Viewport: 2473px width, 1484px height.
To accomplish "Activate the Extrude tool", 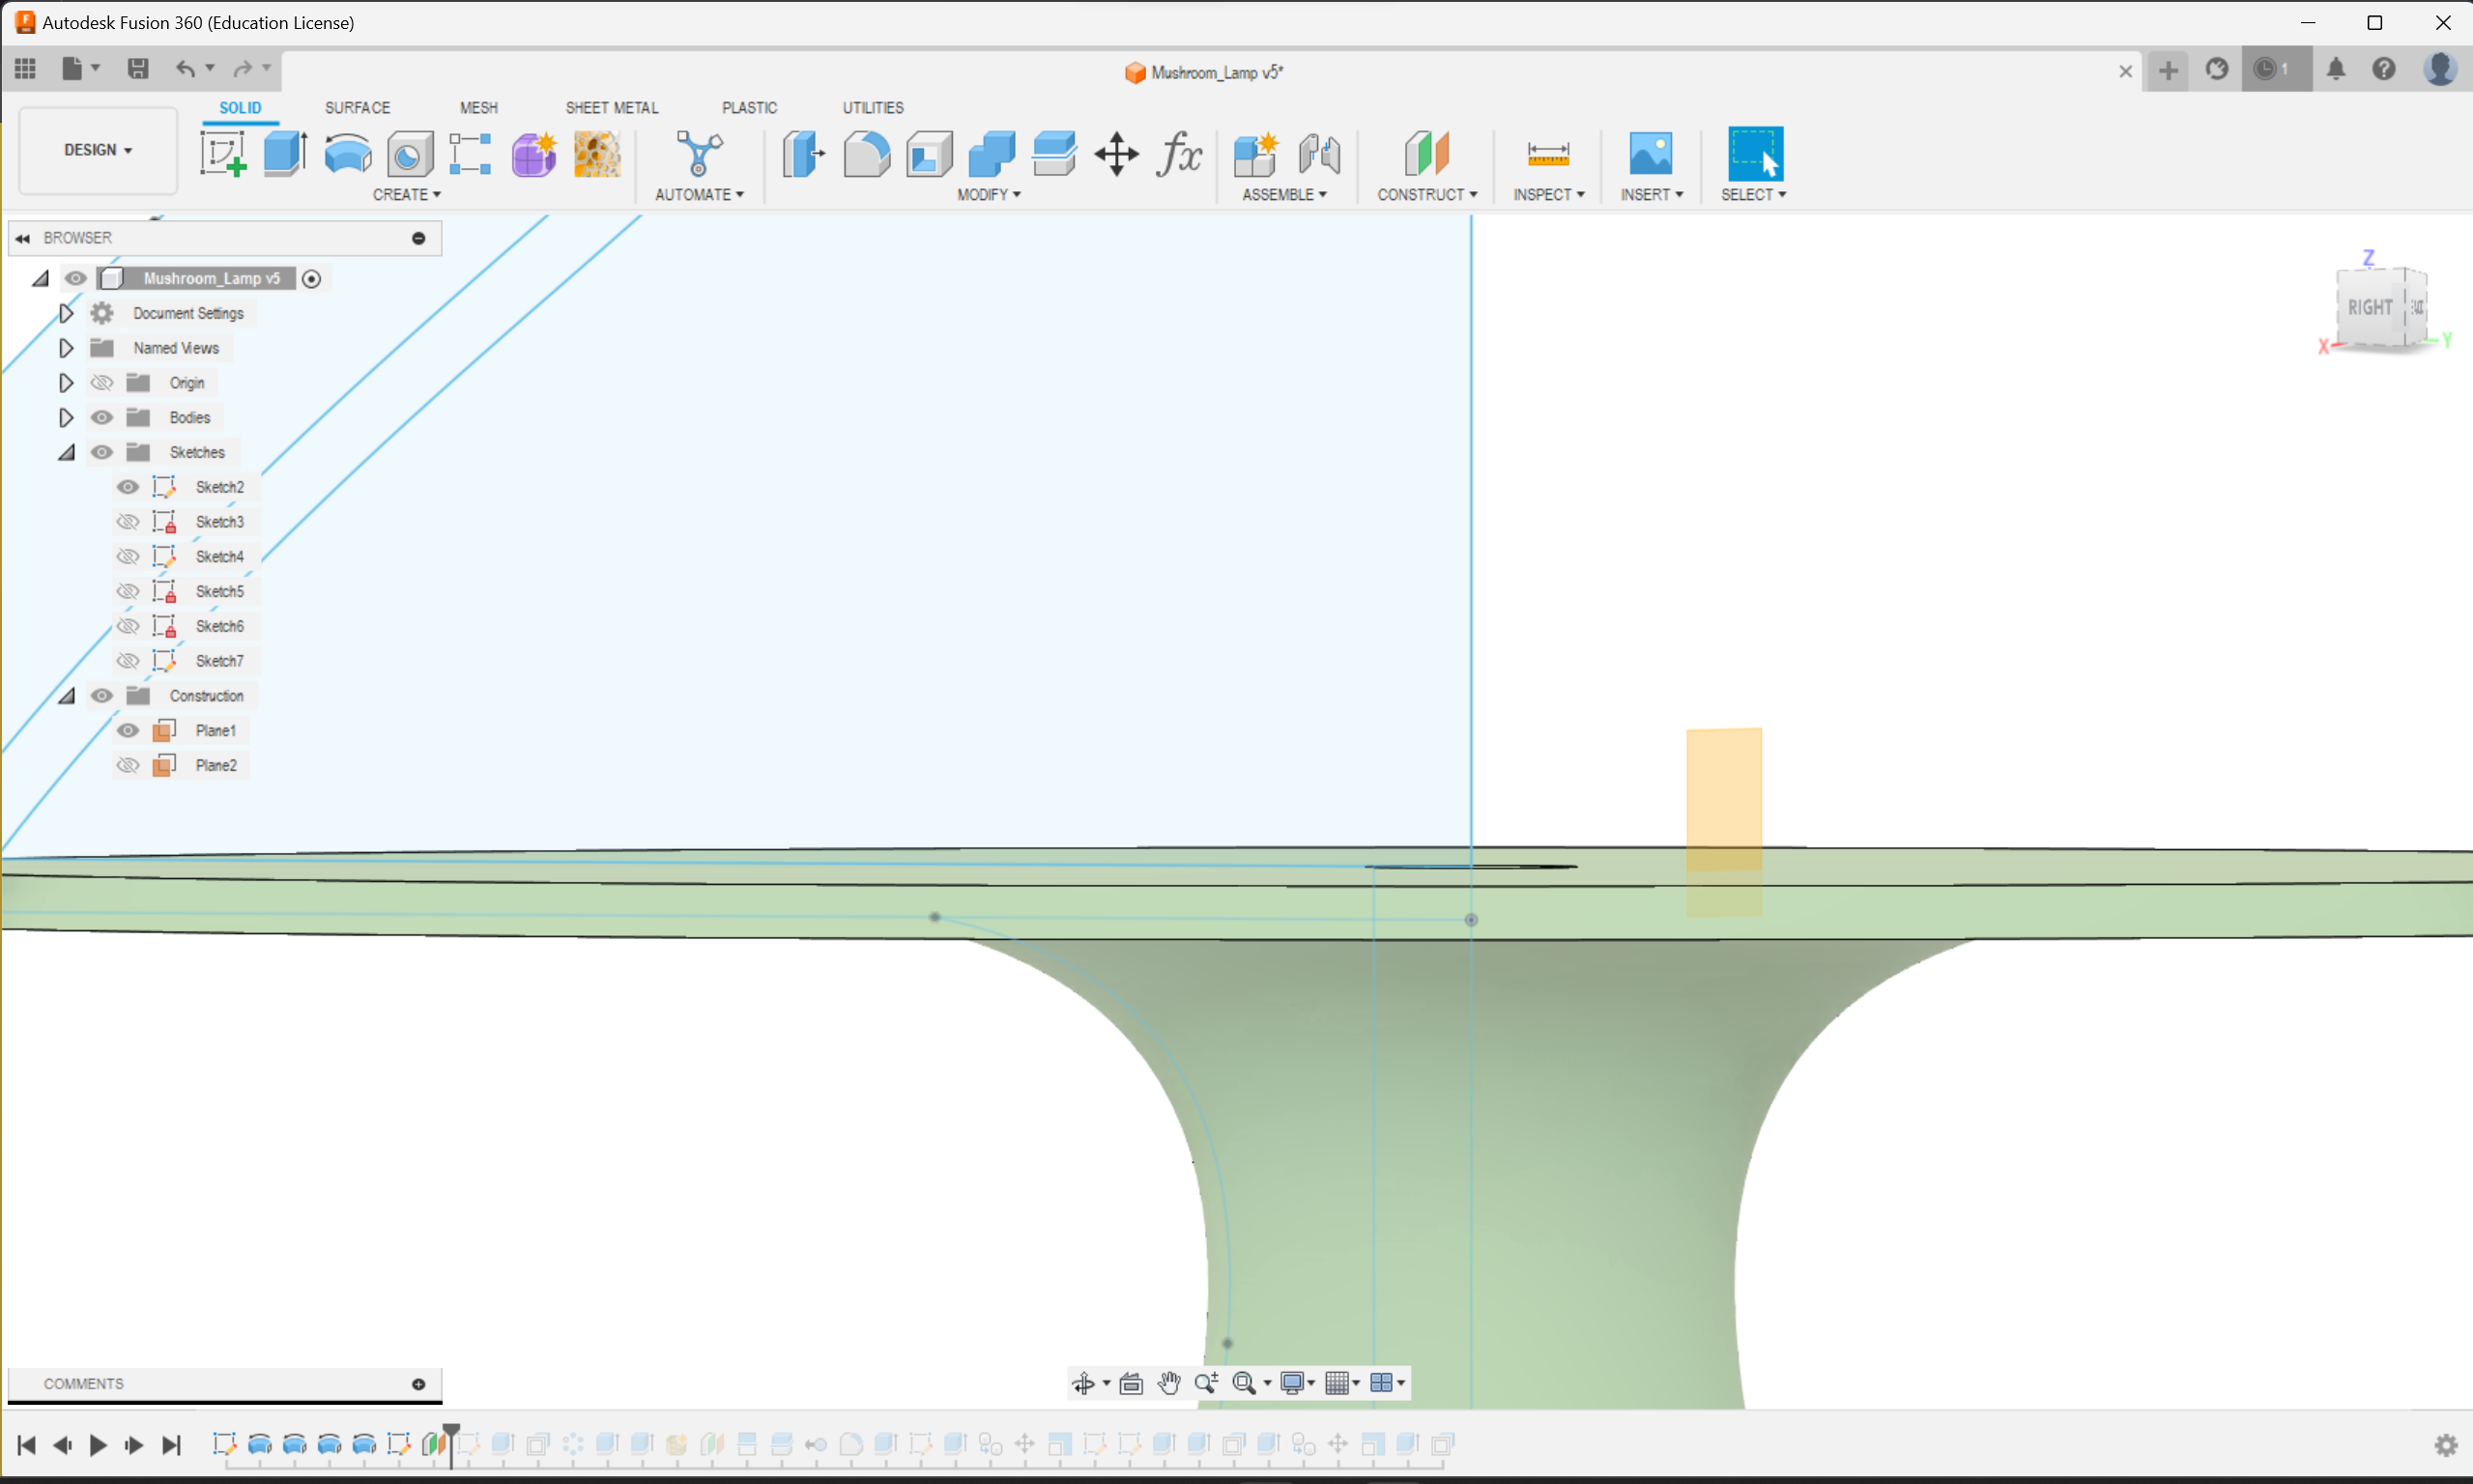I will (x=284, y=152).
